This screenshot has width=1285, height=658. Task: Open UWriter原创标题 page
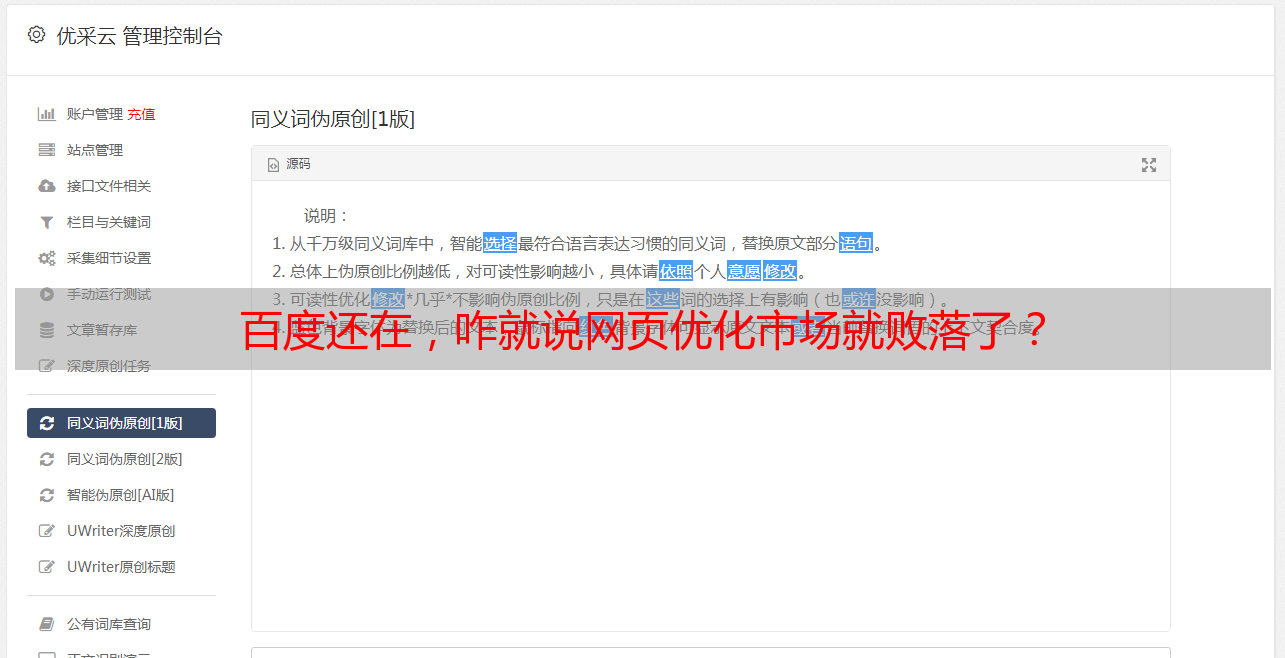point(121,567)
